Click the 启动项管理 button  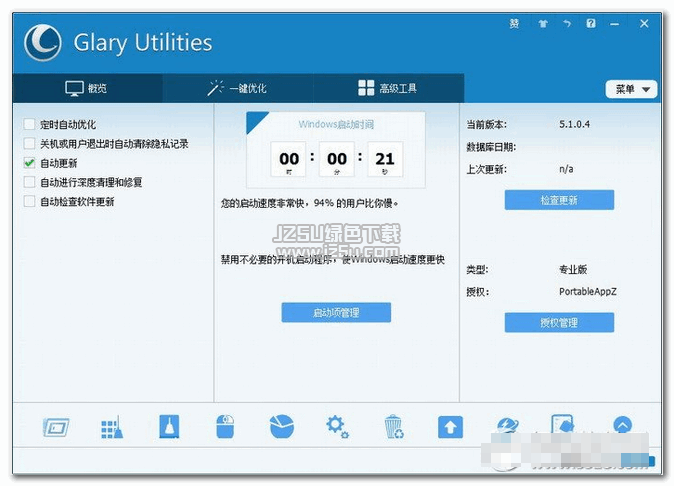(x=336, y=312)
